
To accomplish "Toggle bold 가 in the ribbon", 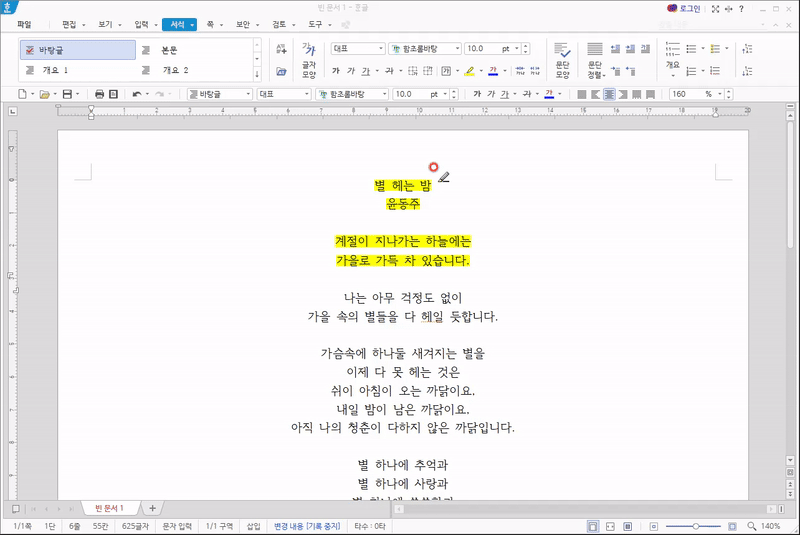I will [336, 71].
